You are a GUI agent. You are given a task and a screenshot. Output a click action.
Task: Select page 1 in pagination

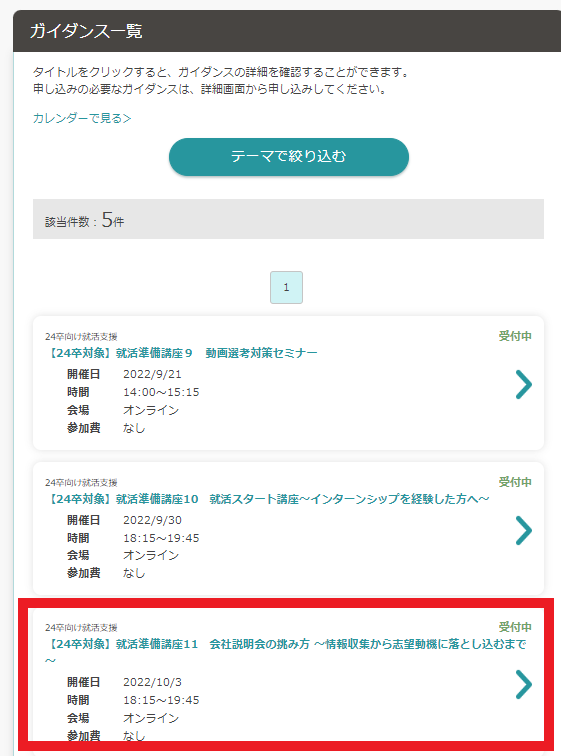tap(286, 287)
